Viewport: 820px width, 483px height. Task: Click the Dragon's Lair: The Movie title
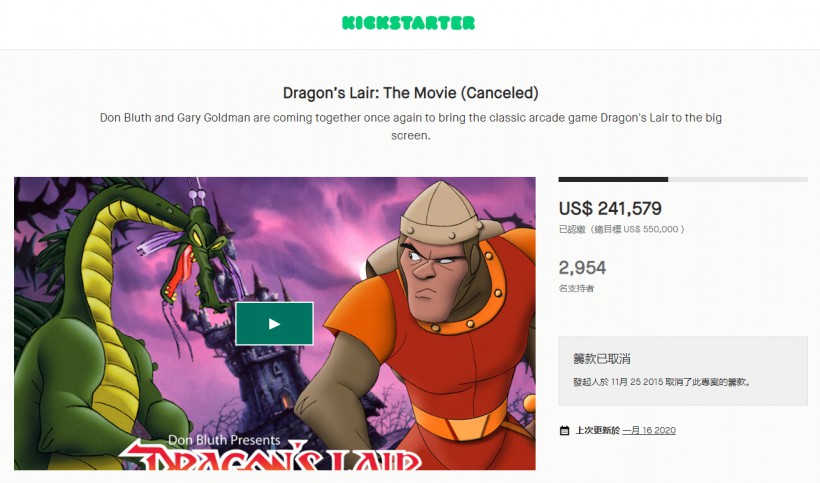click(x=411, y=93)
